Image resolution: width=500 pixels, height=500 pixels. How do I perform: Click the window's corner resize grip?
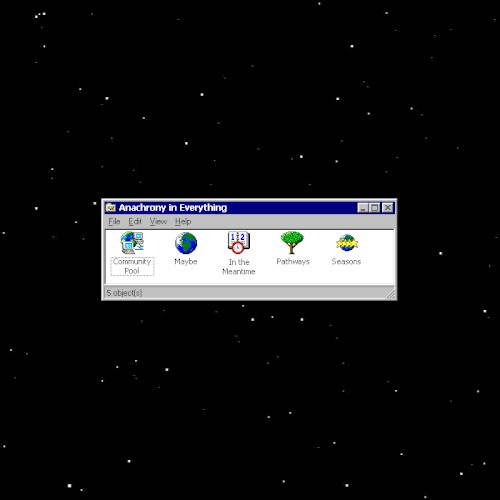390,294
